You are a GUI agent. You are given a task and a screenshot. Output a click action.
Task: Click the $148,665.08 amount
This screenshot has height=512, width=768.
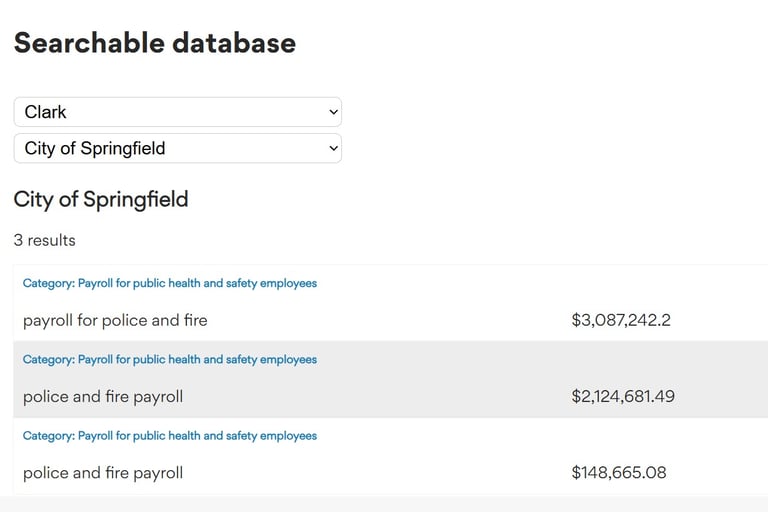pos(619,472)
